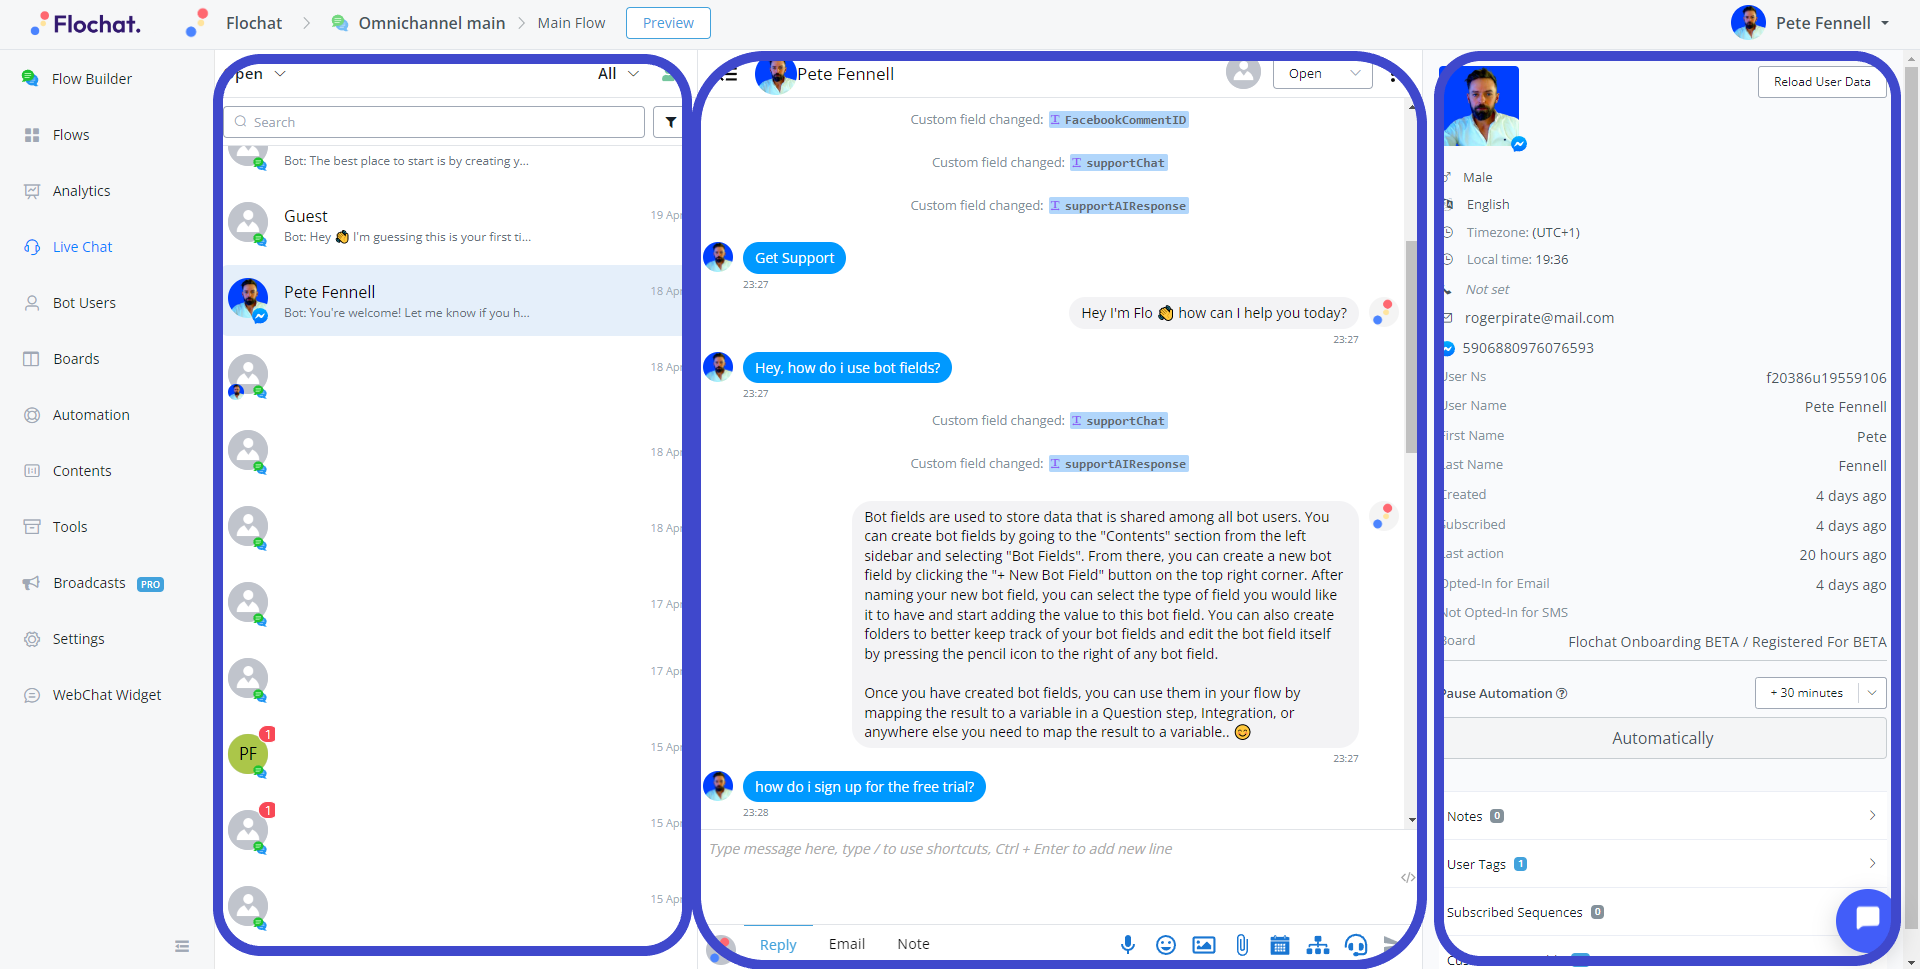Click the calendar schedule icon
The height and width of the screenshot is (969, 1920).
(x=1280, y=944)
